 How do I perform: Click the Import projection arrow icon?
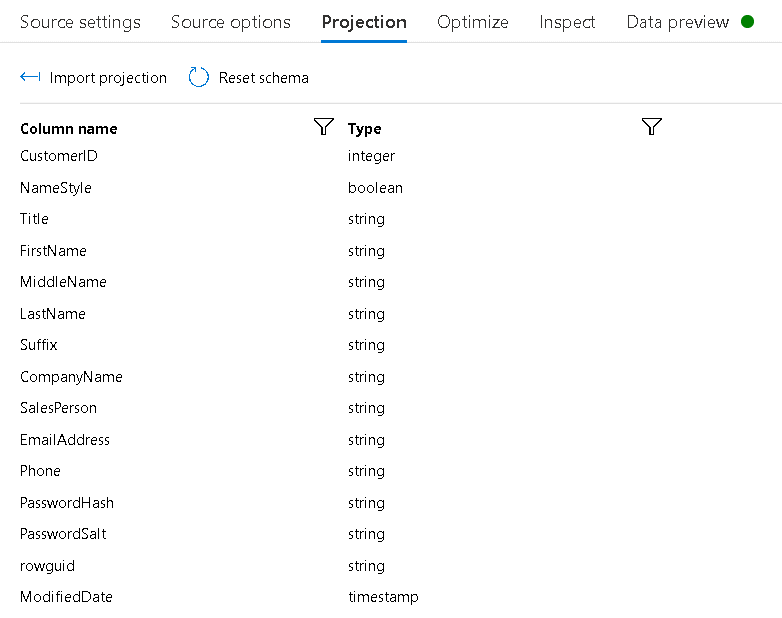pos(30,77)
